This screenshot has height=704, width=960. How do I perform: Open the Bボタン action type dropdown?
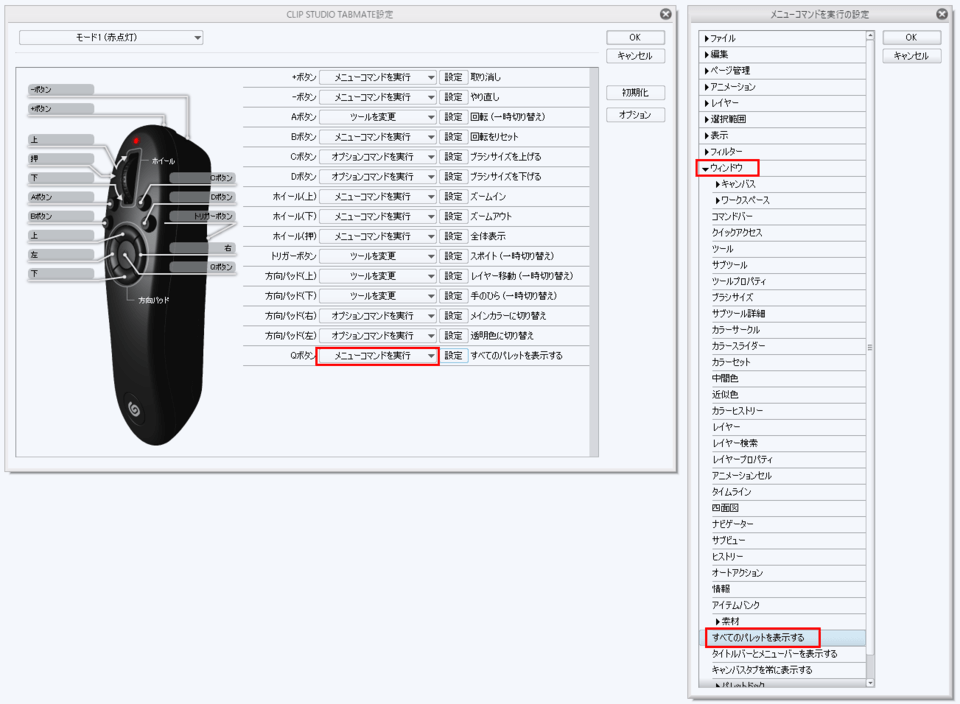click(x=378, y=137)
